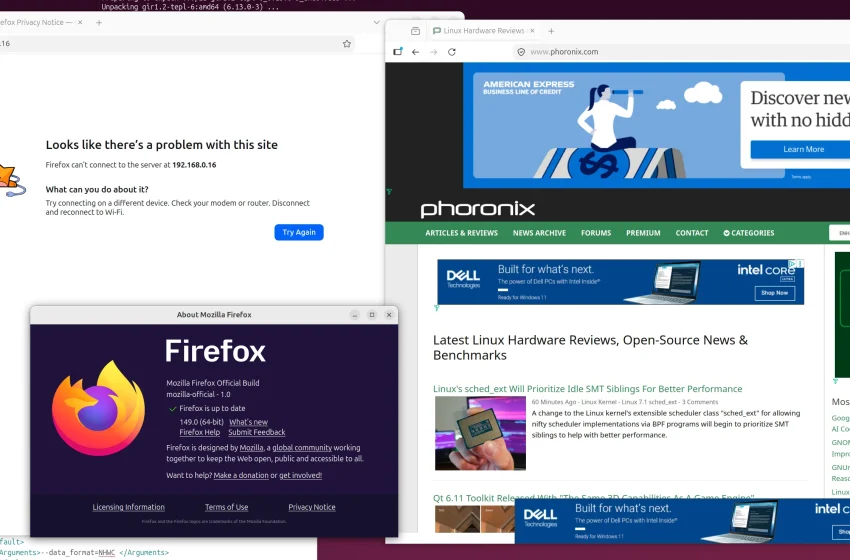Click the Qt 6.11 article thumbnail
Screen dimensions: 850x560
pos(475,519)
